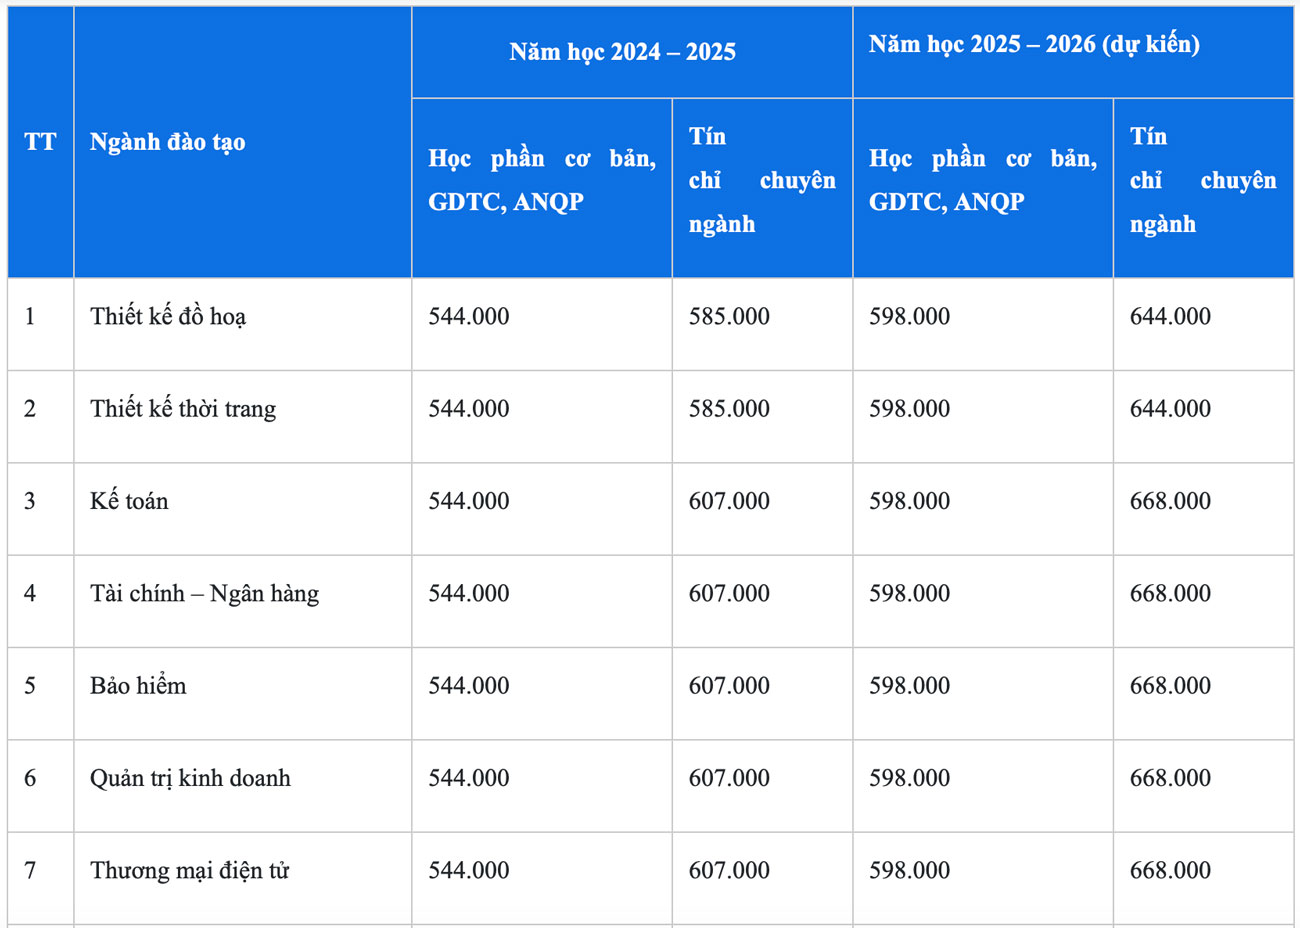The height and width of the screenshot is (928, 1300).
Task: Click 598.000 in the Thiết kế thời trang row
Action: [x=910, y=409]
